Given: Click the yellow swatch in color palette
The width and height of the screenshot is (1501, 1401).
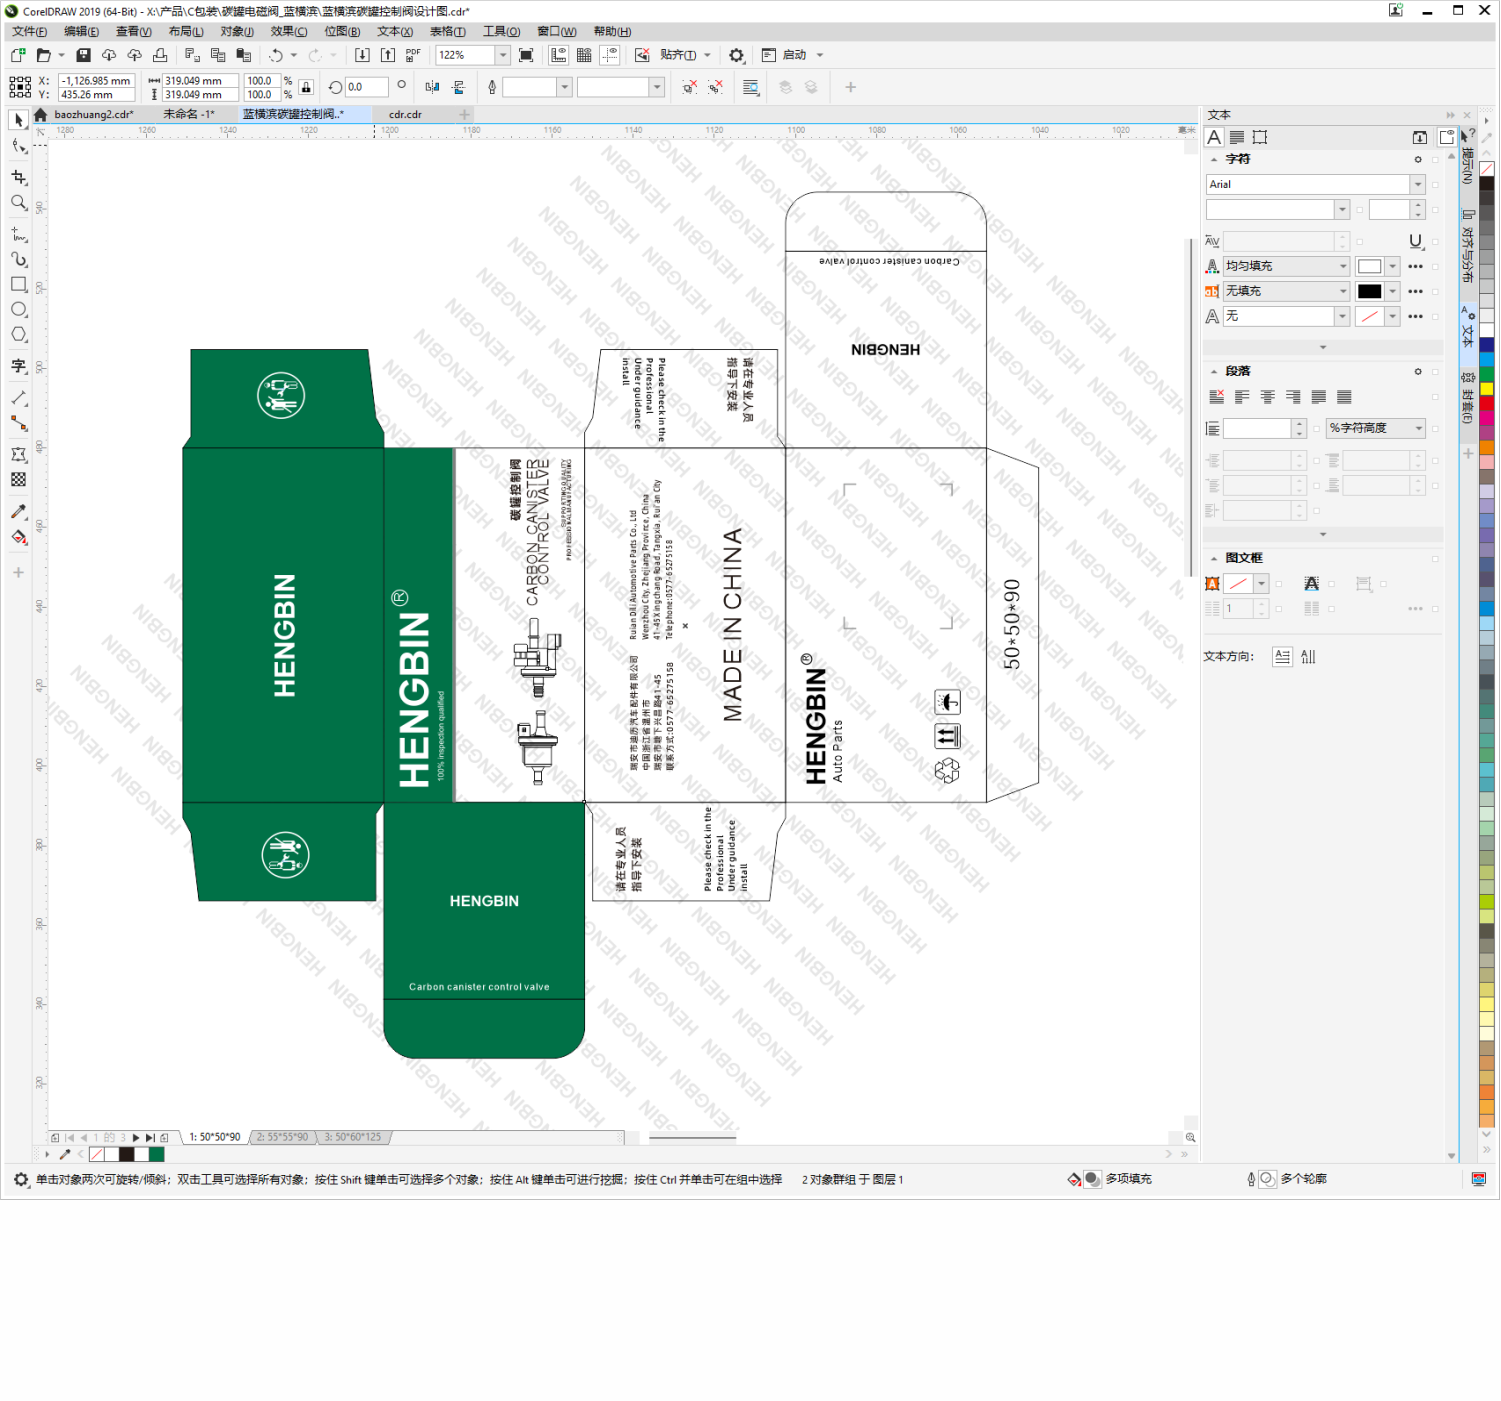Looking at the screenshot, I should pos(1487,389).
